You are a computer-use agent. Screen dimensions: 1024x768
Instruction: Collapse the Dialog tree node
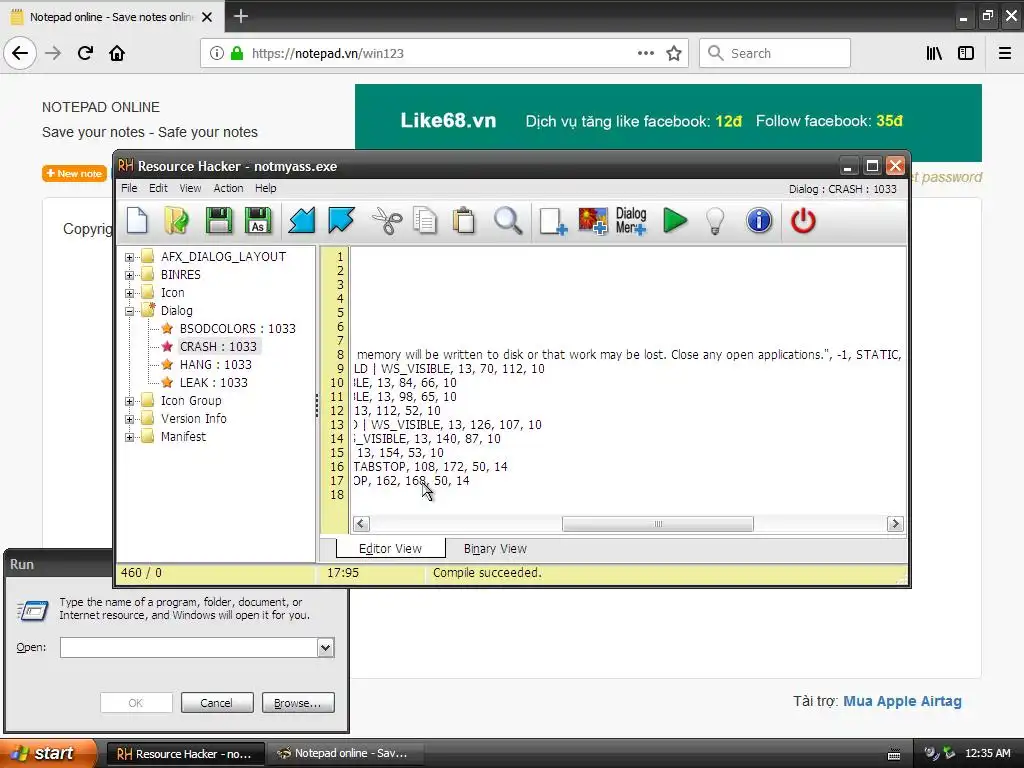point(129,312)
